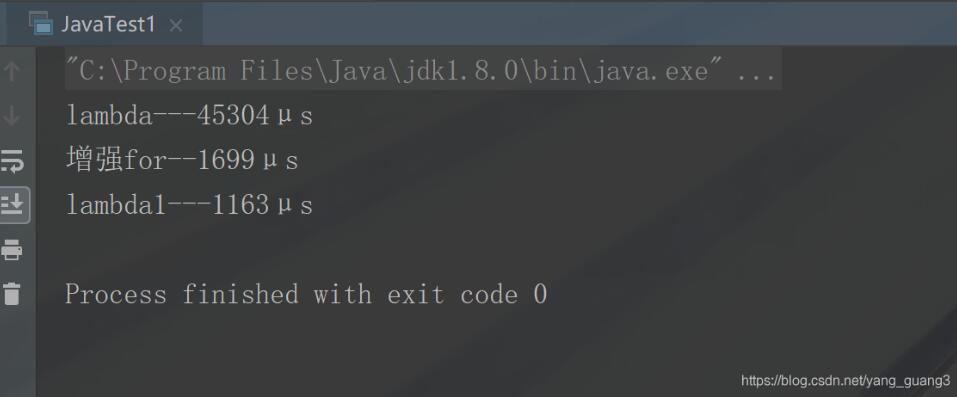Click the lambda---45304 μs output line
957x397 pixels.
click(x=189, y=115)
